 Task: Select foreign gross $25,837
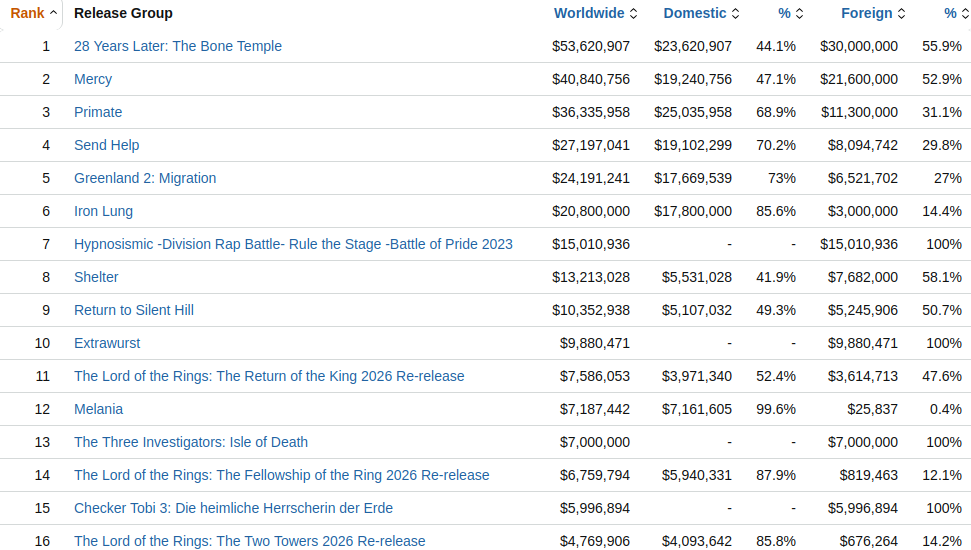point(873,409)
